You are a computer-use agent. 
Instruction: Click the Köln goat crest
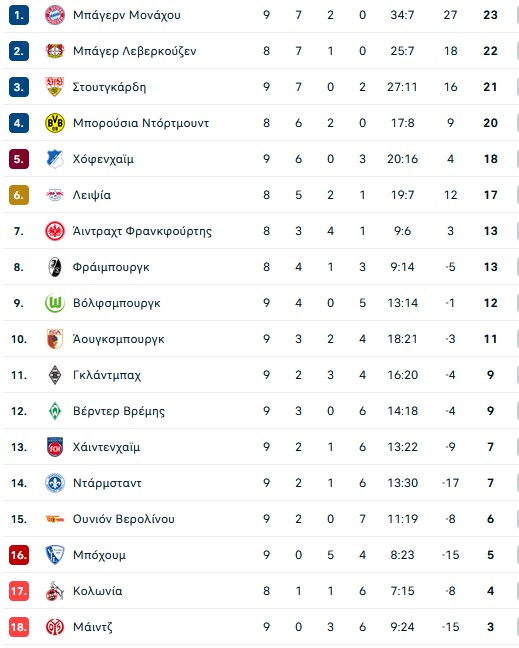coord(55,591)
